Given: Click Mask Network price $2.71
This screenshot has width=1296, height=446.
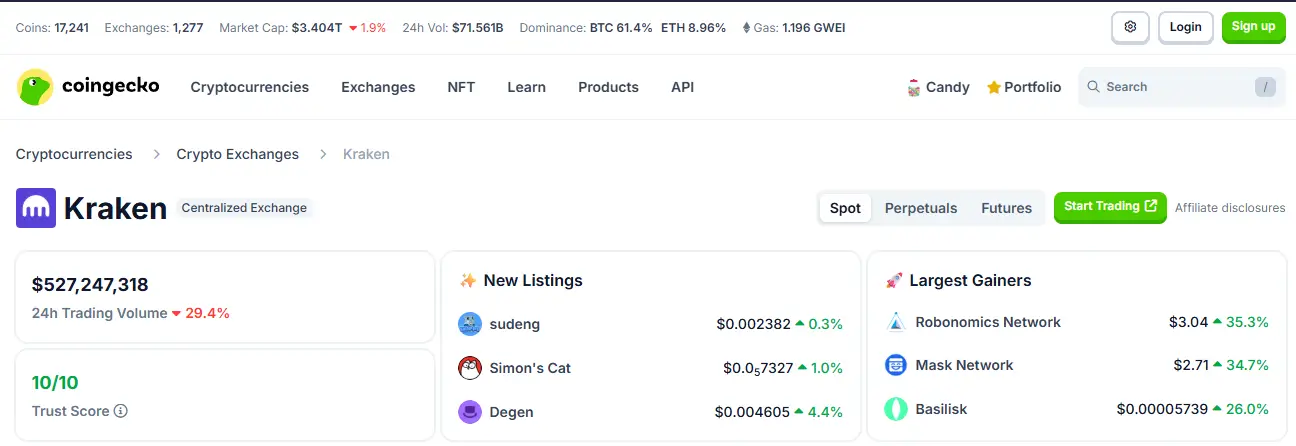Looking at the screenshot, I should coord(1191,365).
